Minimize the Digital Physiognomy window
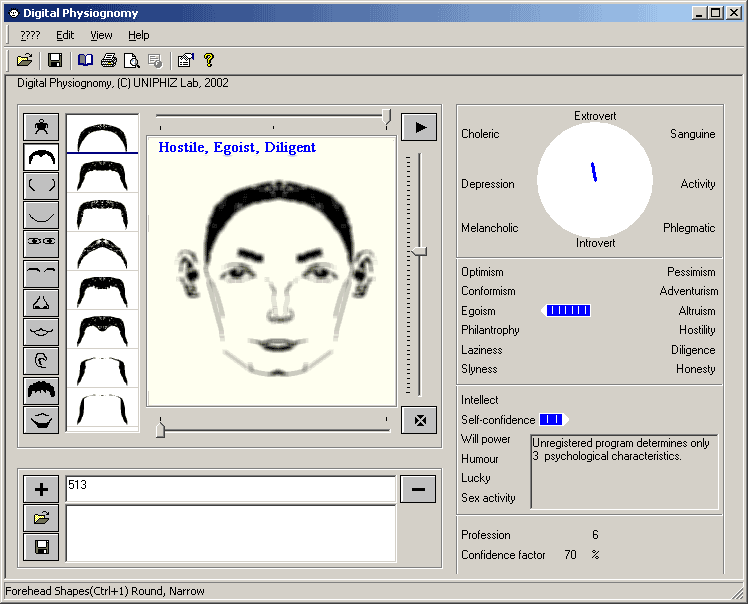 (699, 13)
